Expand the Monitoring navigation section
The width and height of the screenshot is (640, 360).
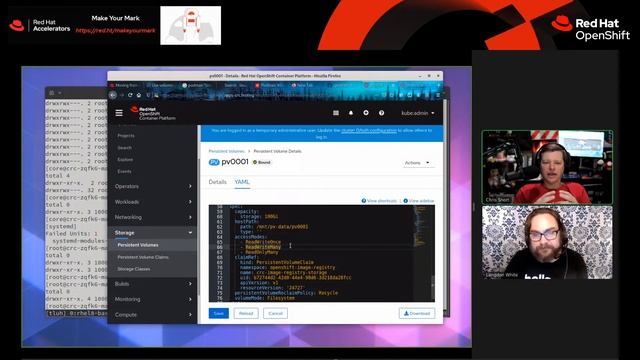pos(153,299)
